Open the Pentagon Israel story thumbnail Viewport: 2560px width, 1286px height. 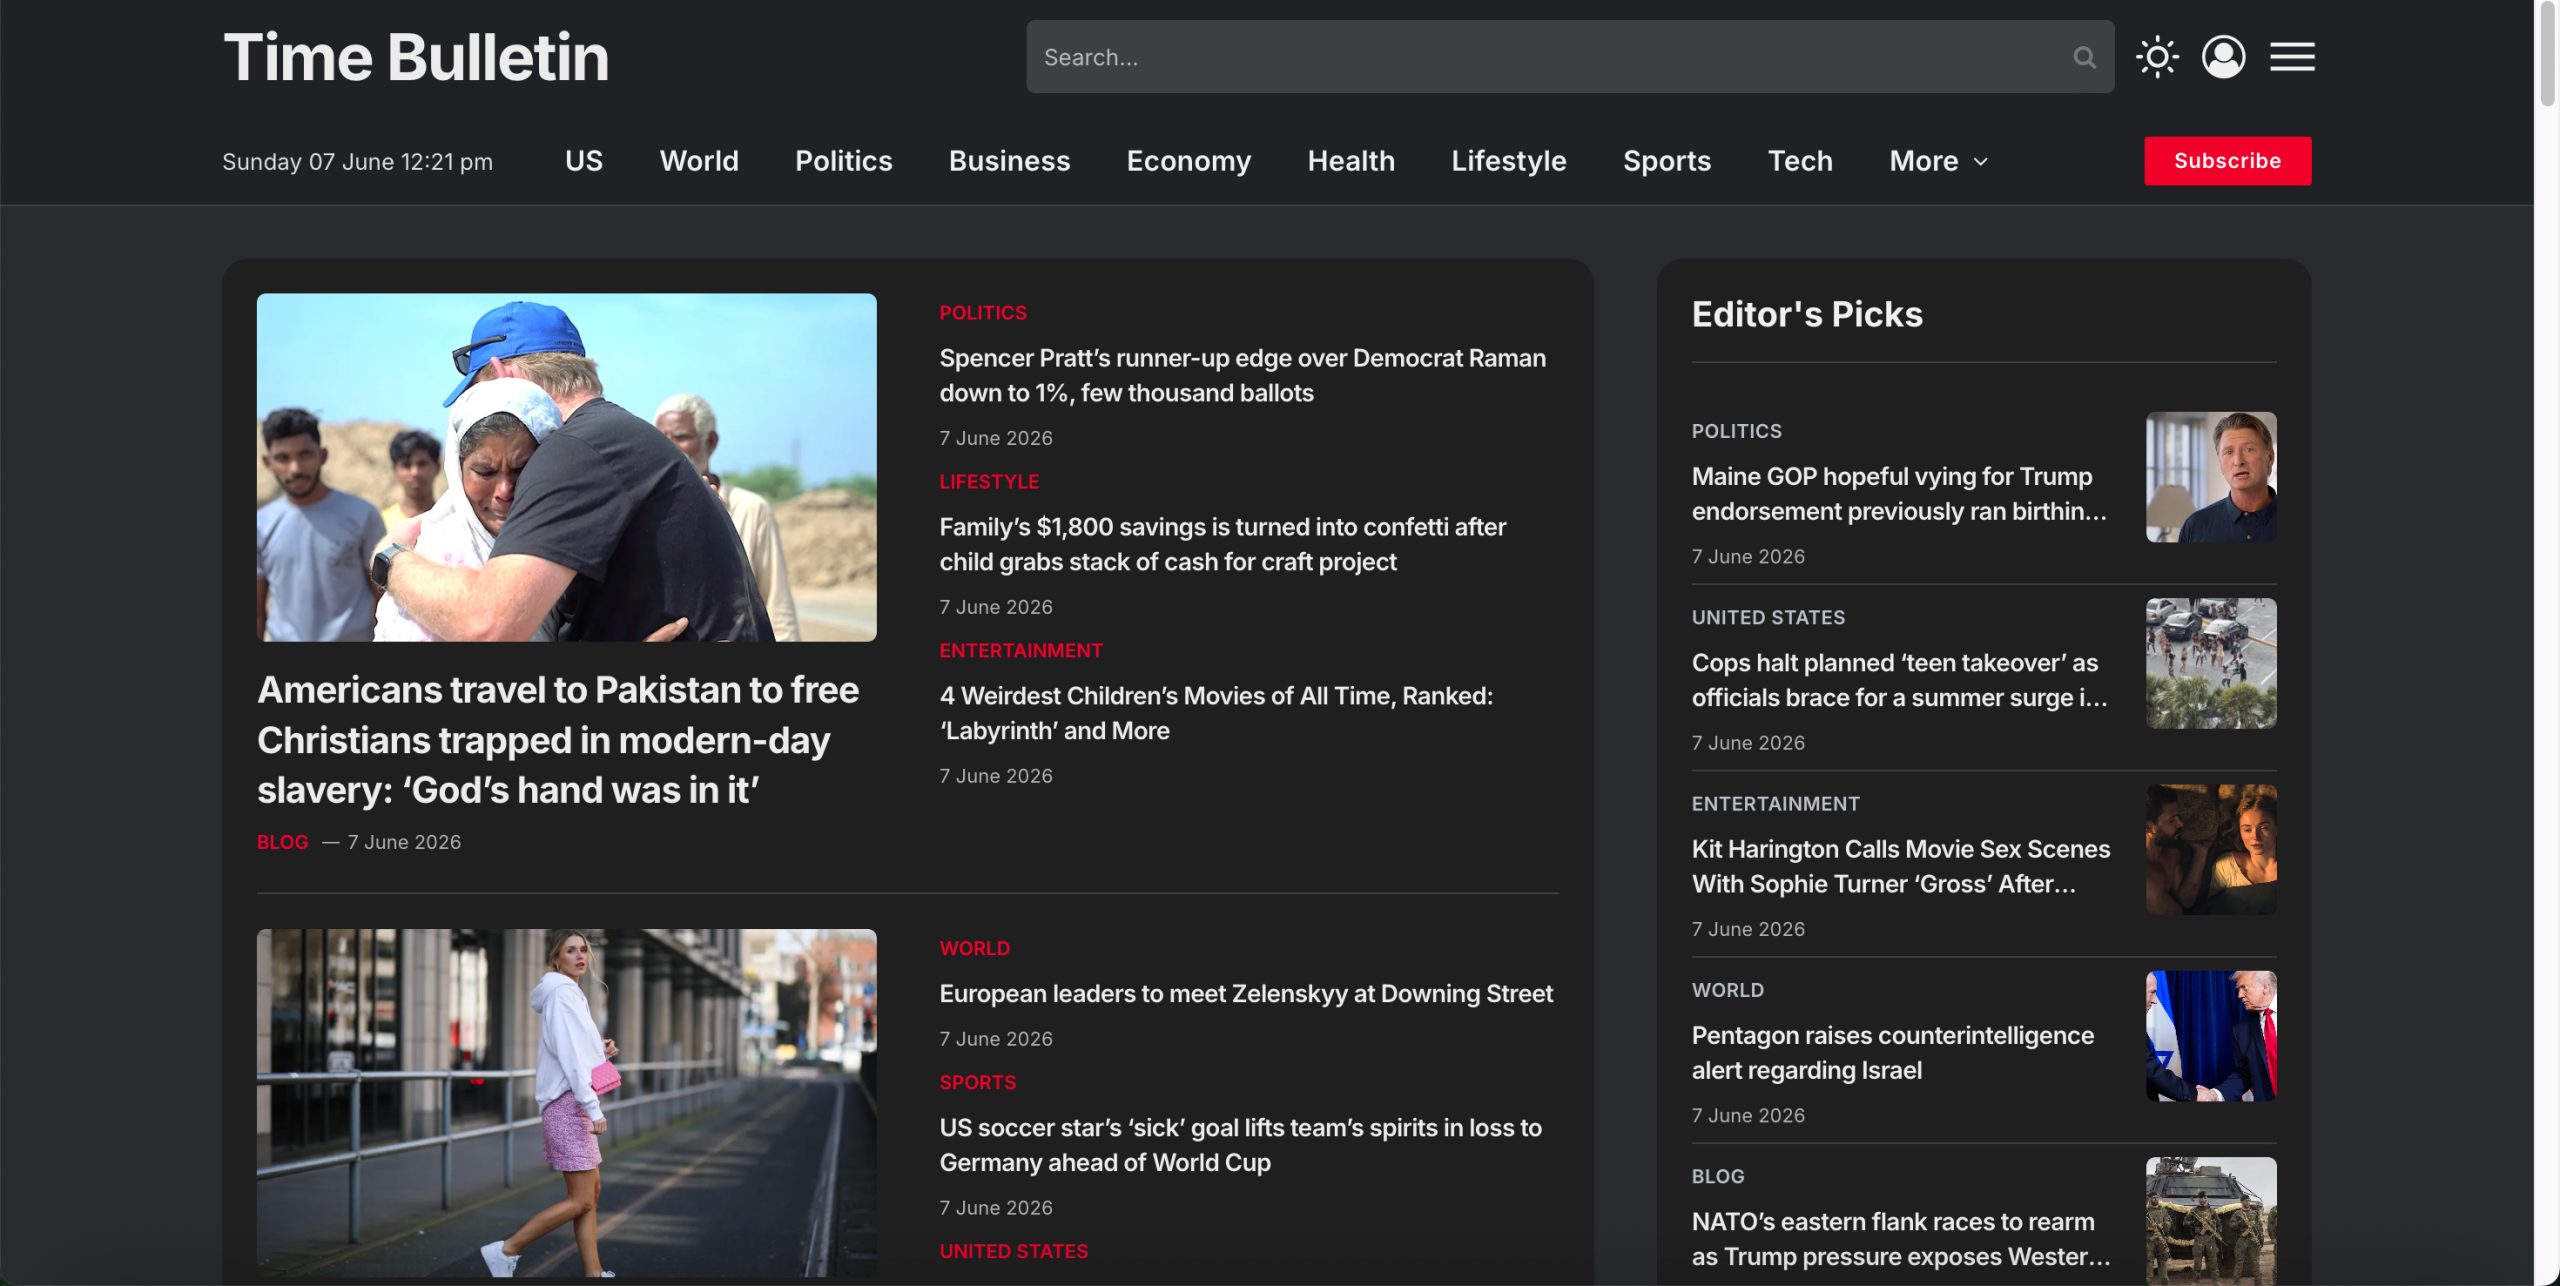pos(2211,1035)
